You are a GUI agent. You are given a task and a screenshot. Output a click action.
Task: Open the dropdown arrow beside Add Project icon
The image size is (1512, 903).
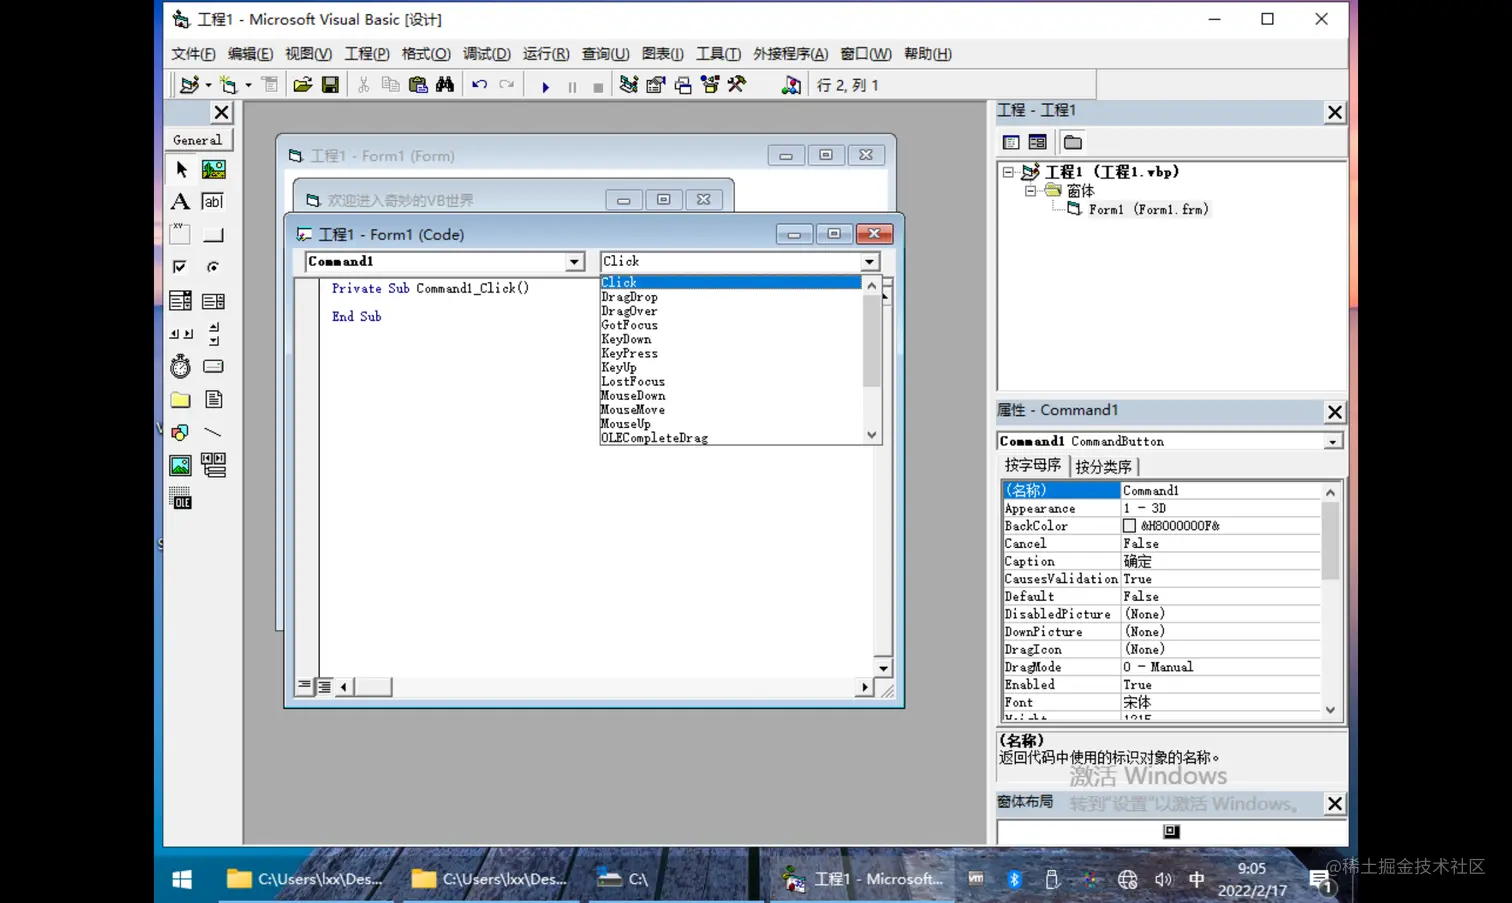(x=208, y=86)
